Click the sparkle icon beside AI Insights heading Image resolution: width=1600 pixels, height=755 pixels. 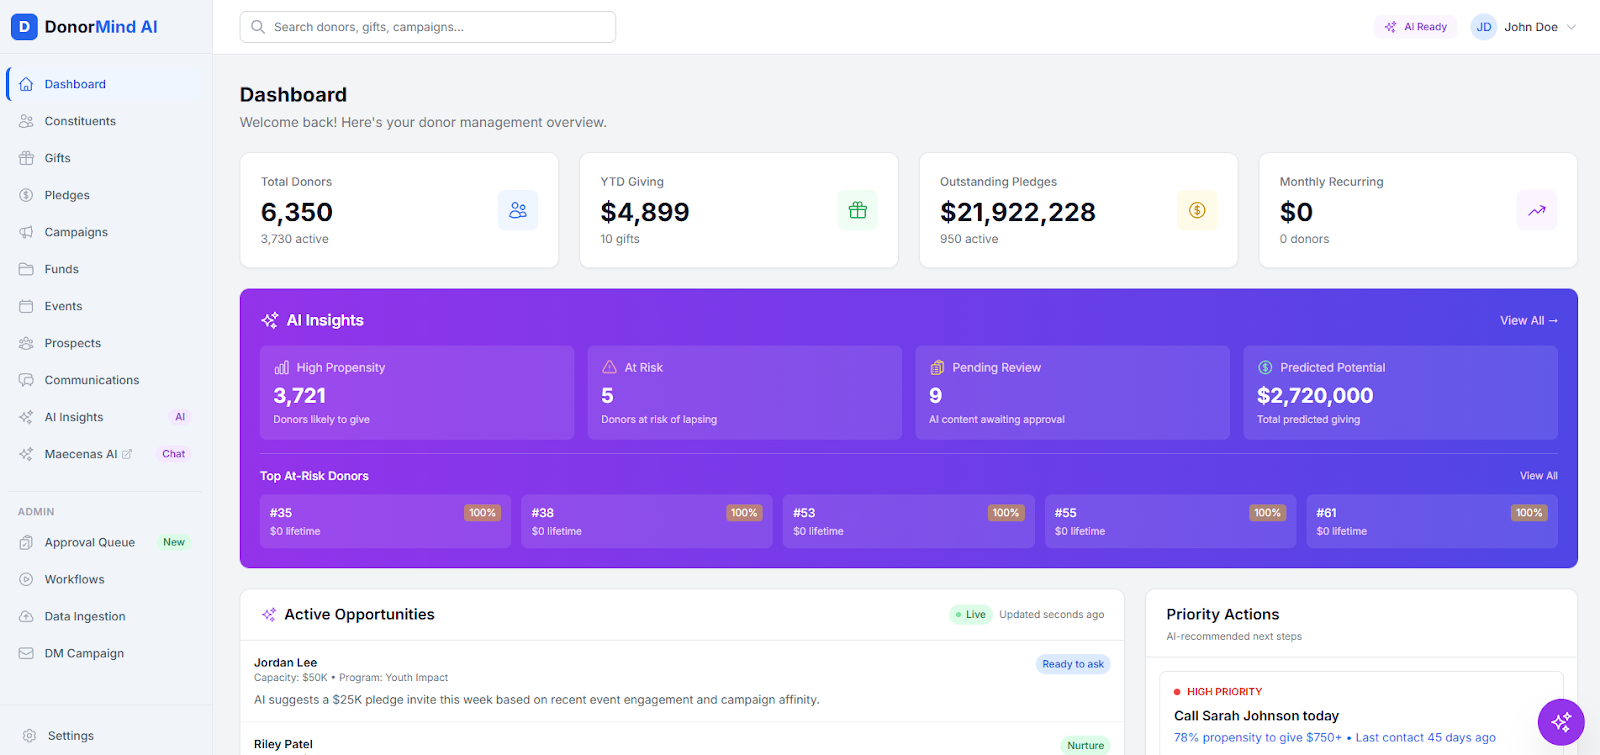point(270,320)
